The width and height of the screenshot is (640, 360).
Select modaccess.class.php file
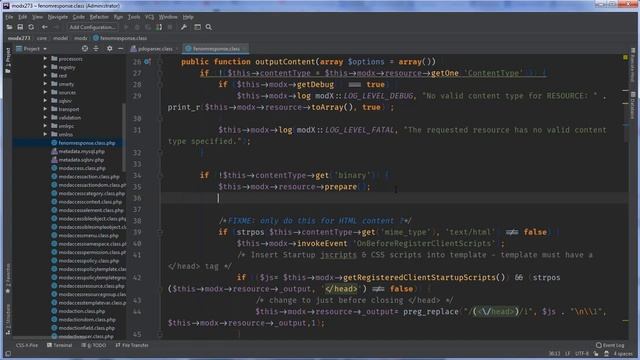(x=82, y=168)
